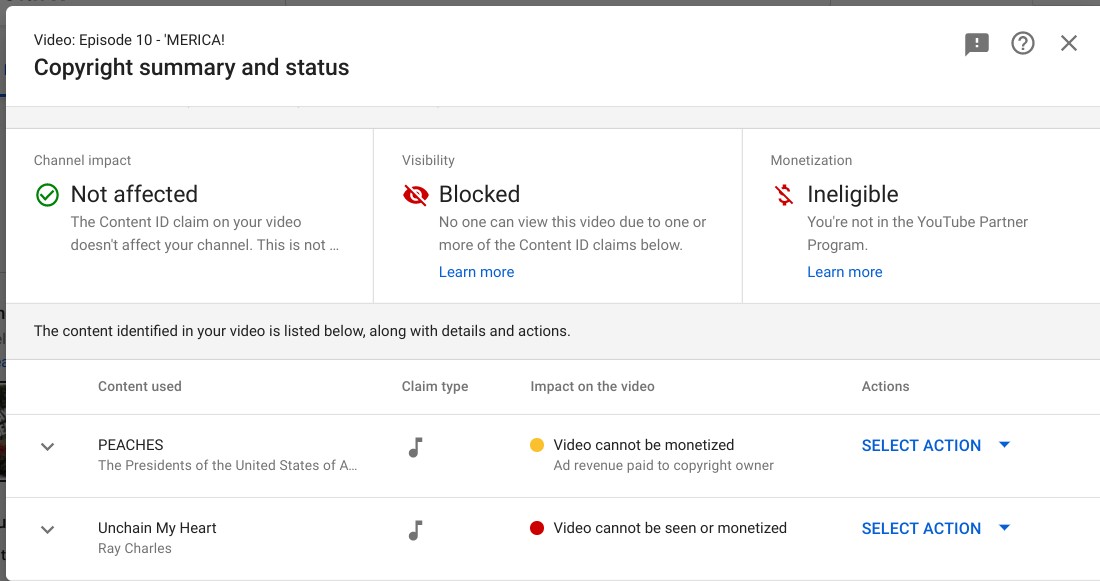
Task: Expand the PEACHES claim row chevron
Action: point(47,446)
